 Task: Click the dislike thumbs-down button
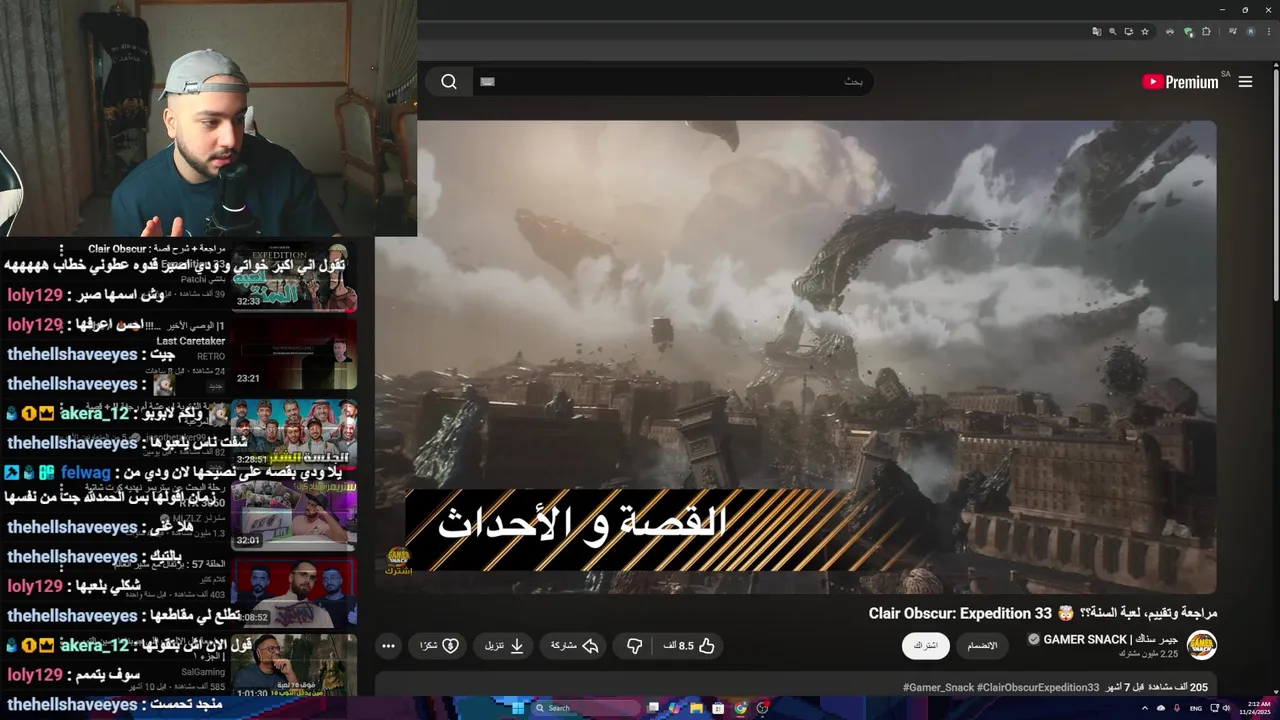pos(634,646)
